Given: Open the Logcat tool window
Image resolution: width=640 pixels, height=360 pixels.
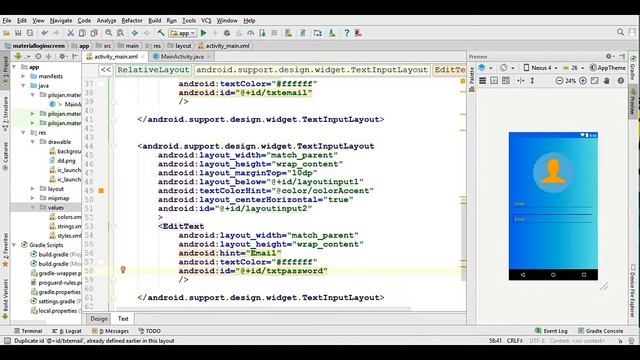Looking at the screenshot, I should [x=67, y=331].
